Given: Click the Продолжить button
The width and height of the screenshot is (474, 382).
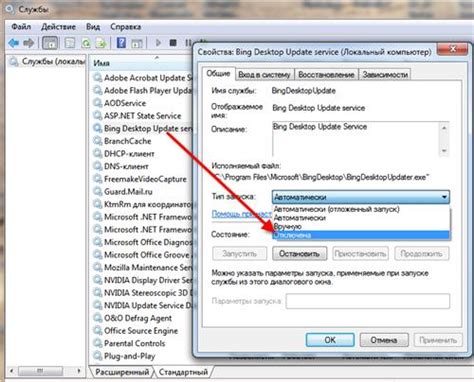Looking at the screenshot, I should [422, 254].
